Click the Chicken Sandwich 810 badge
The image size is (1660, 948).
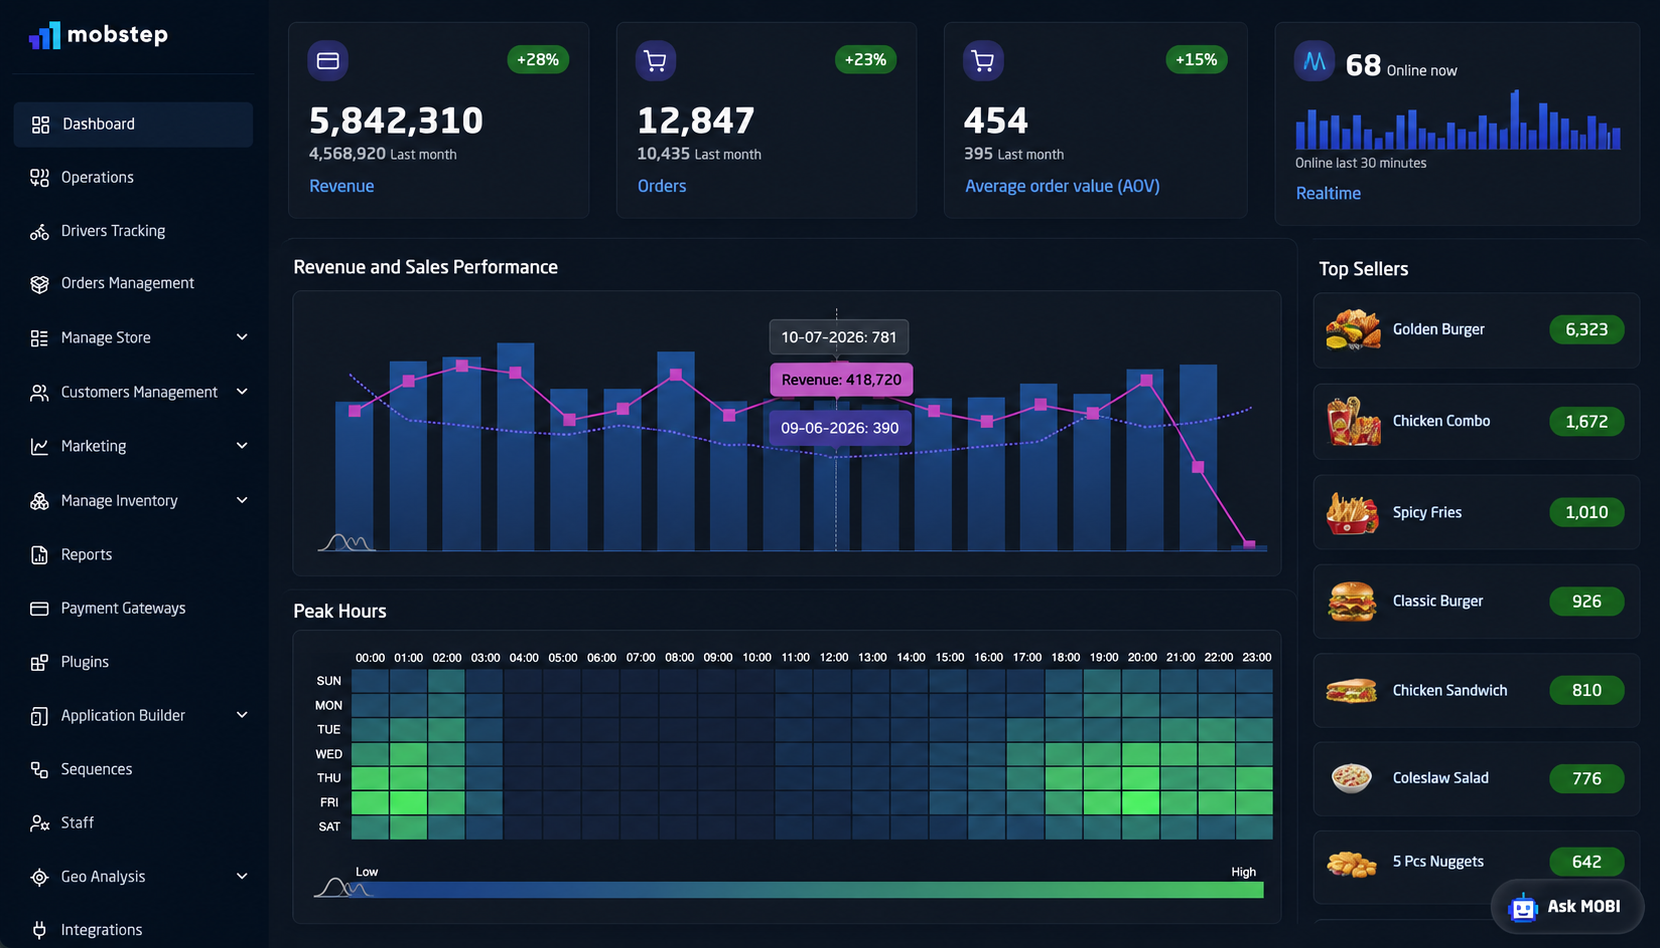(1587, 691)
